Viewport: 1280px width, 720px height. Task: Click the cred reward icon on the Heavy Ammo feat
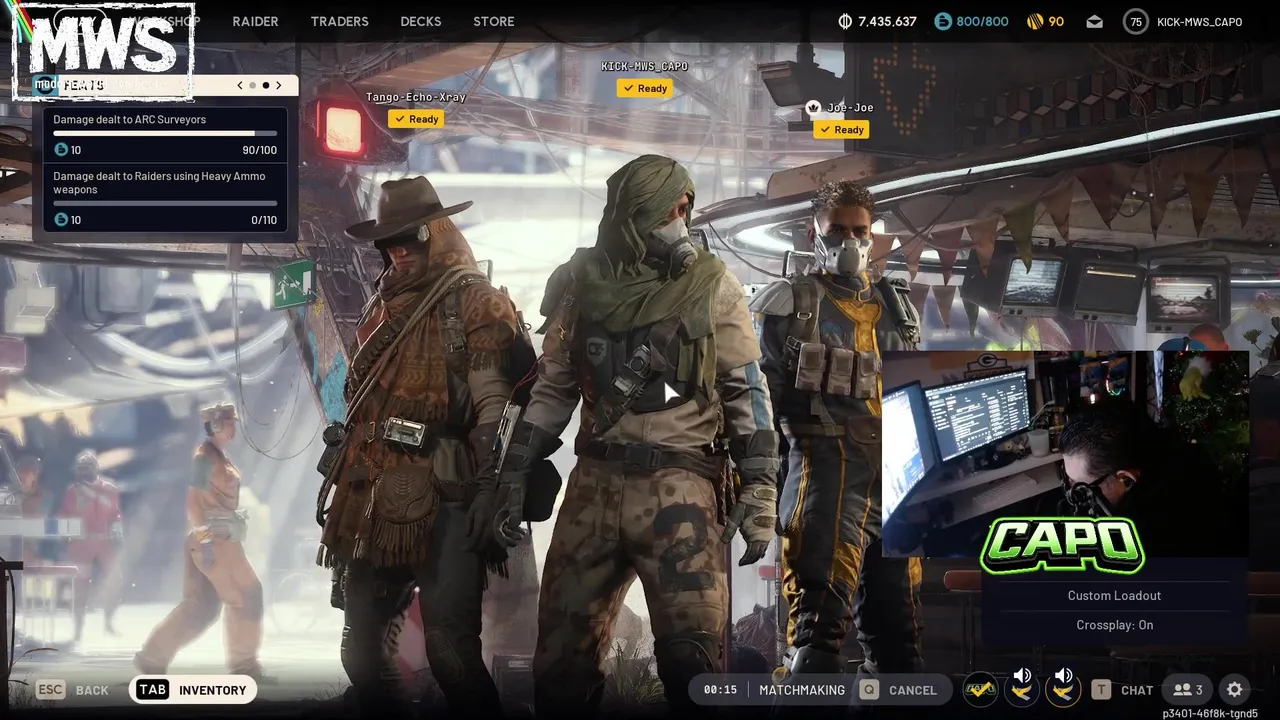pyautogui.click(x=61, y=220)
